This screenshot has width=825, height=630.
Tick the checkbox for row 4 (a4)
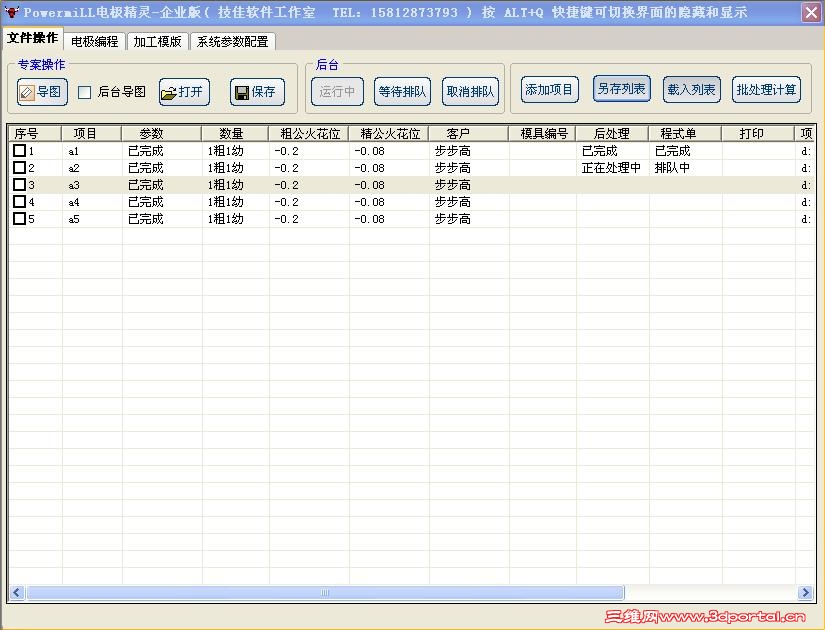[19, 201]
